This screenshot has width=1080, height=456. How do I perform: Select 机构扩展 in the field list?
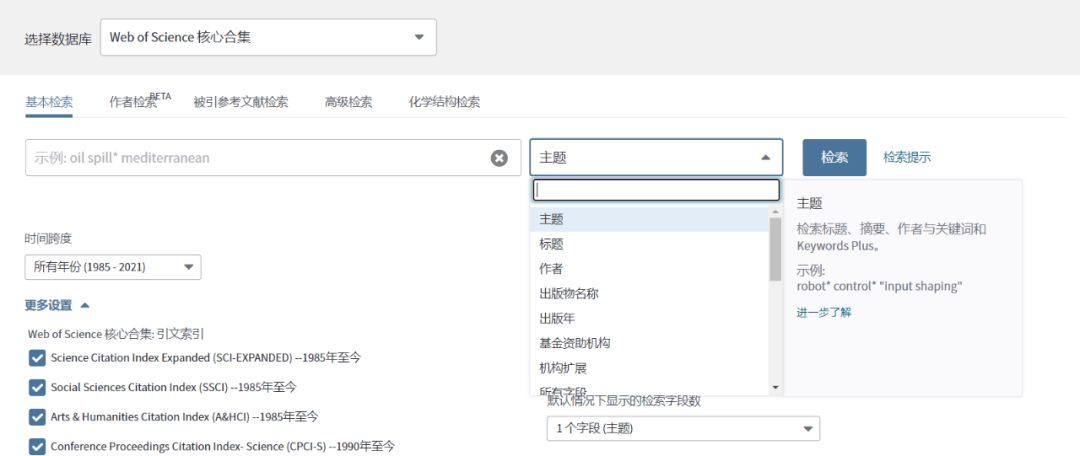pos(649,368)
